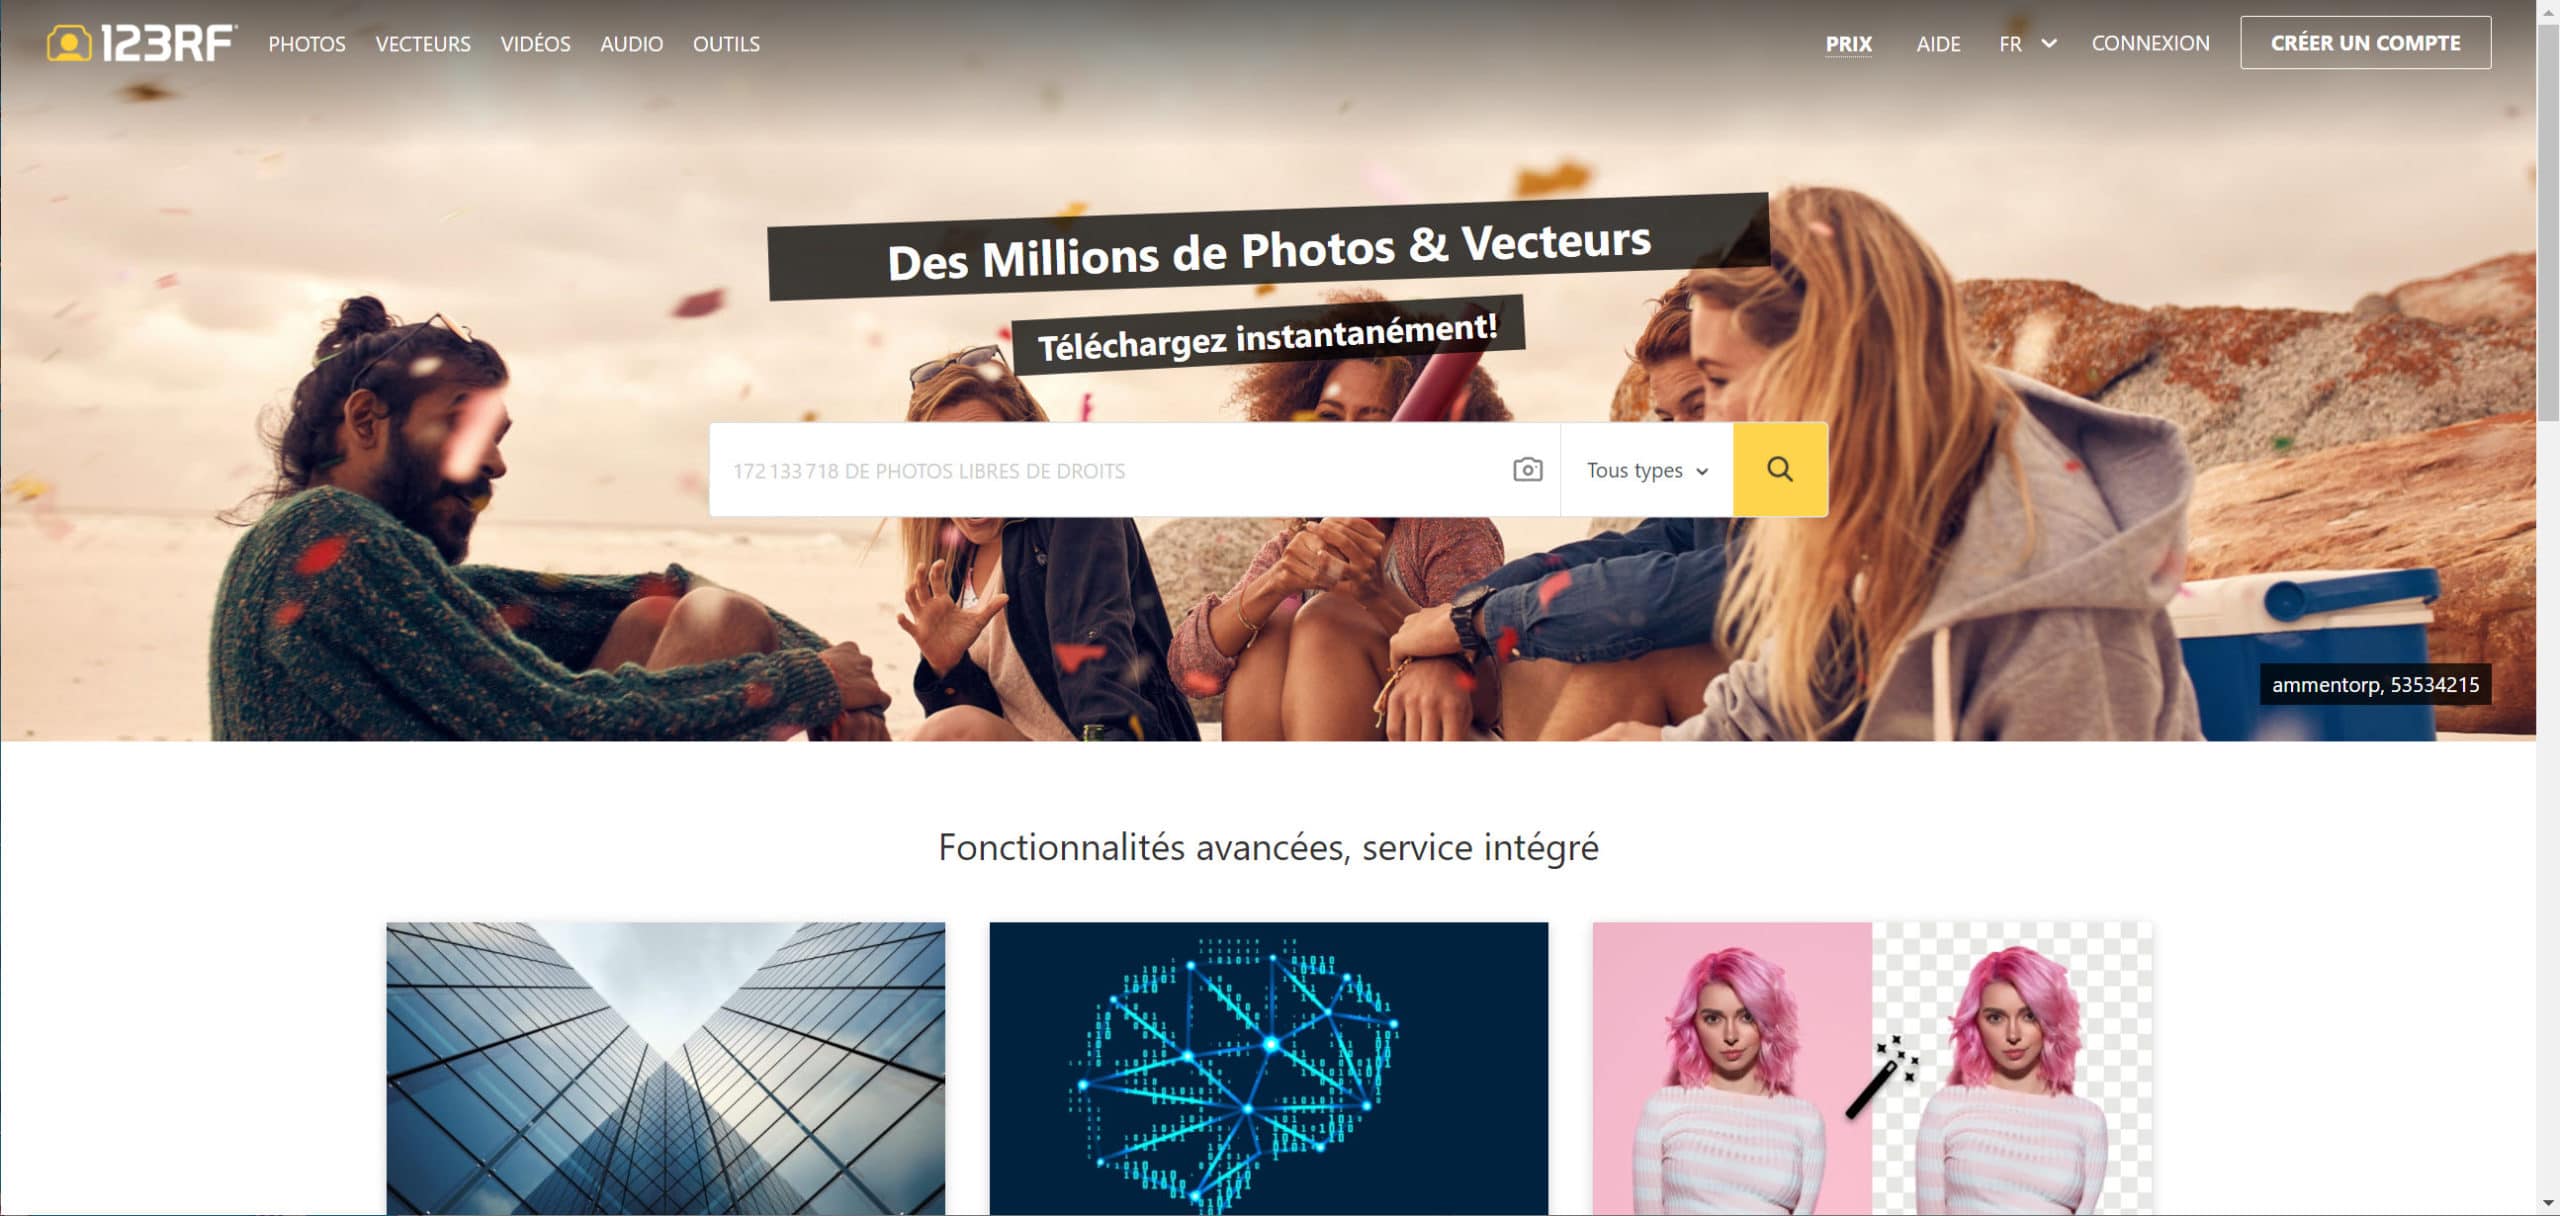The height and width of the screenshot is (1216, 2560).
Task: Click the AIDE help link
Action: [x=1938, y=44]
